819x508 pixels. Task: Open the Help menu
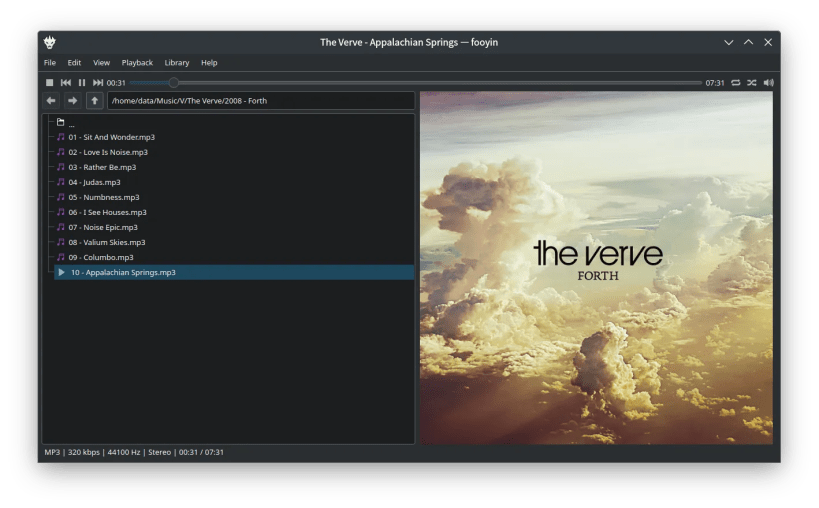(209, 63)
